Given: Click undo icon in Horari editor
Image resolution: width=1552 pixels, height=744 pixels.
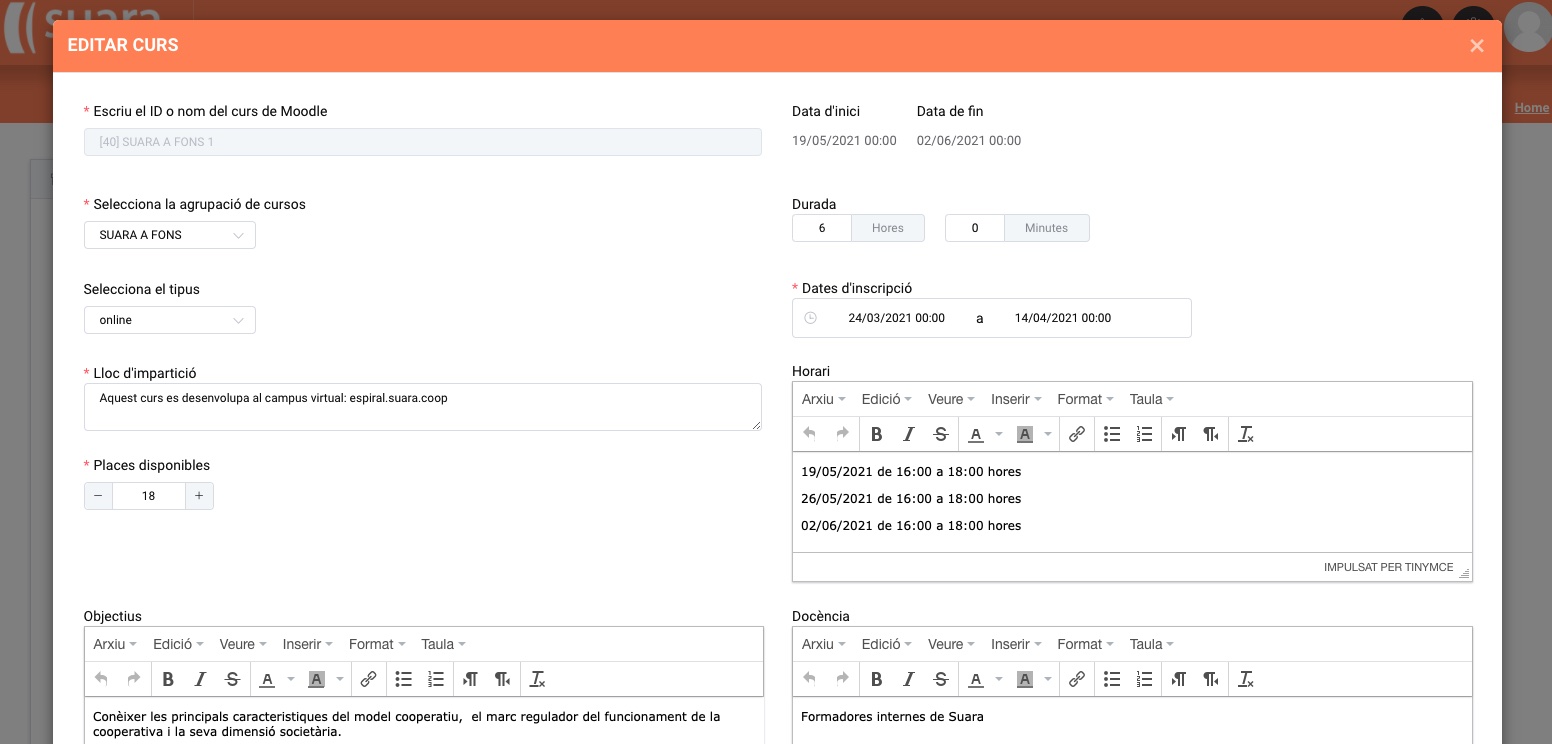Looking at the screenshot, I should tap(809, 434).
